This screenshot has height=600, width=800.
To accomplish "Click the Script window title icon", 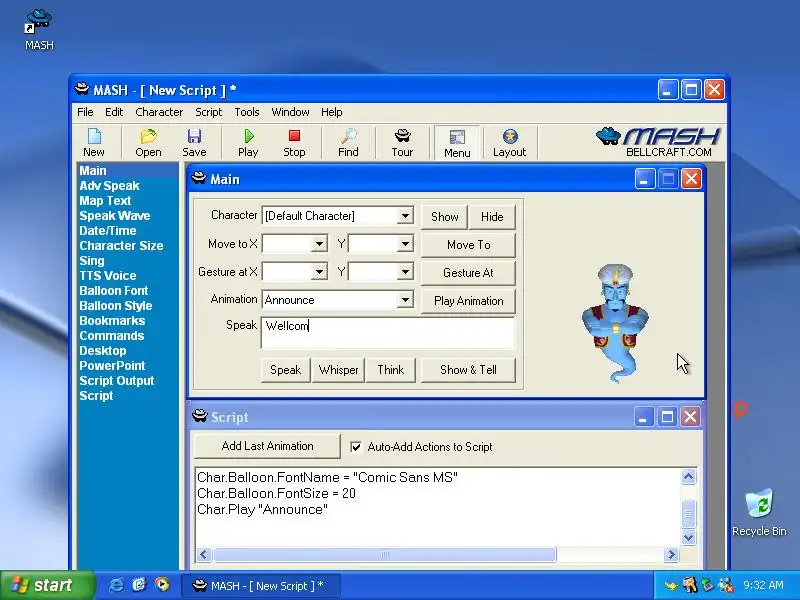I will click(199, 416).
